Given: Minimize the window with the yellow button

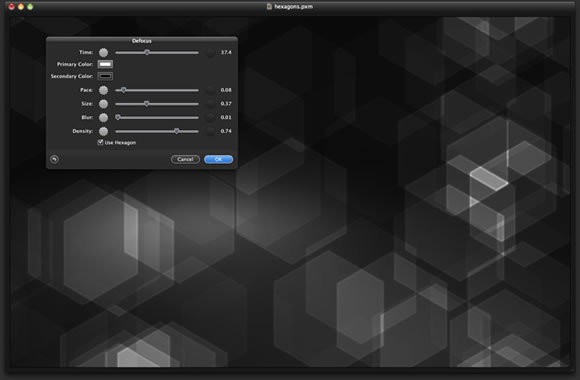Looking at the screenshot, I should (21, 7).
